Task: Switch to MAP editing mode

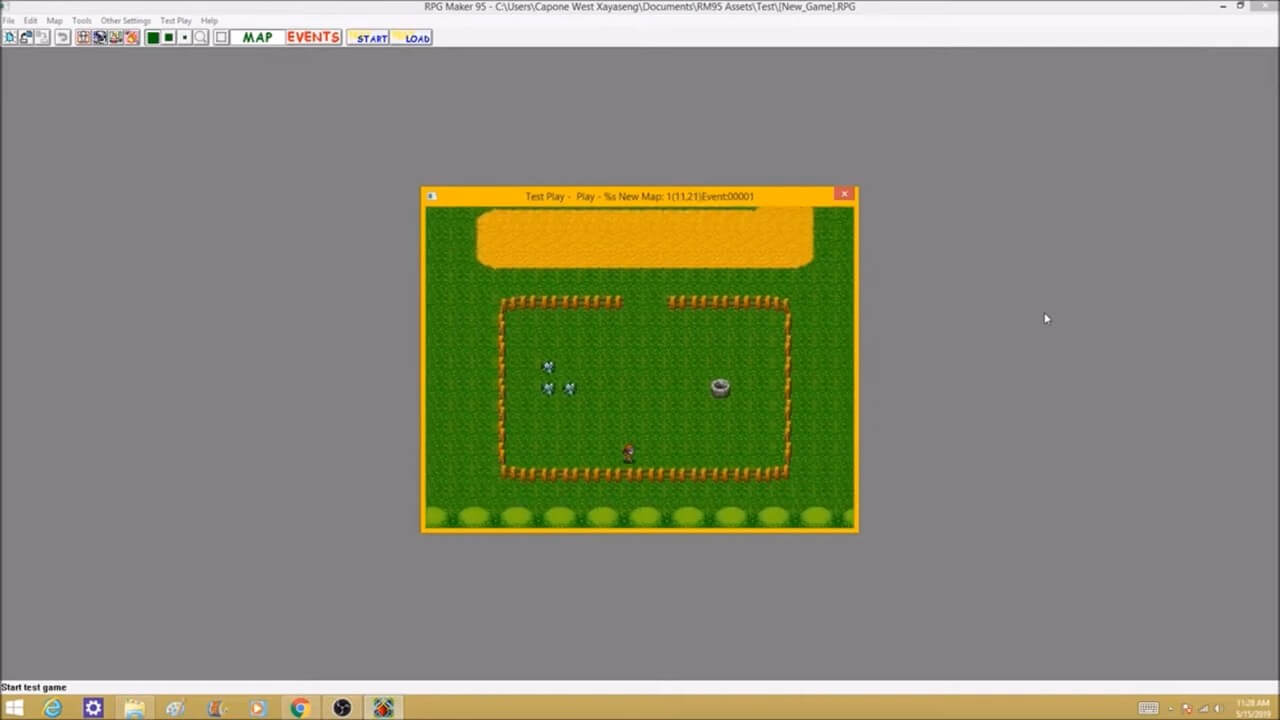Action: pyautogui.click(x=257, y=37)
